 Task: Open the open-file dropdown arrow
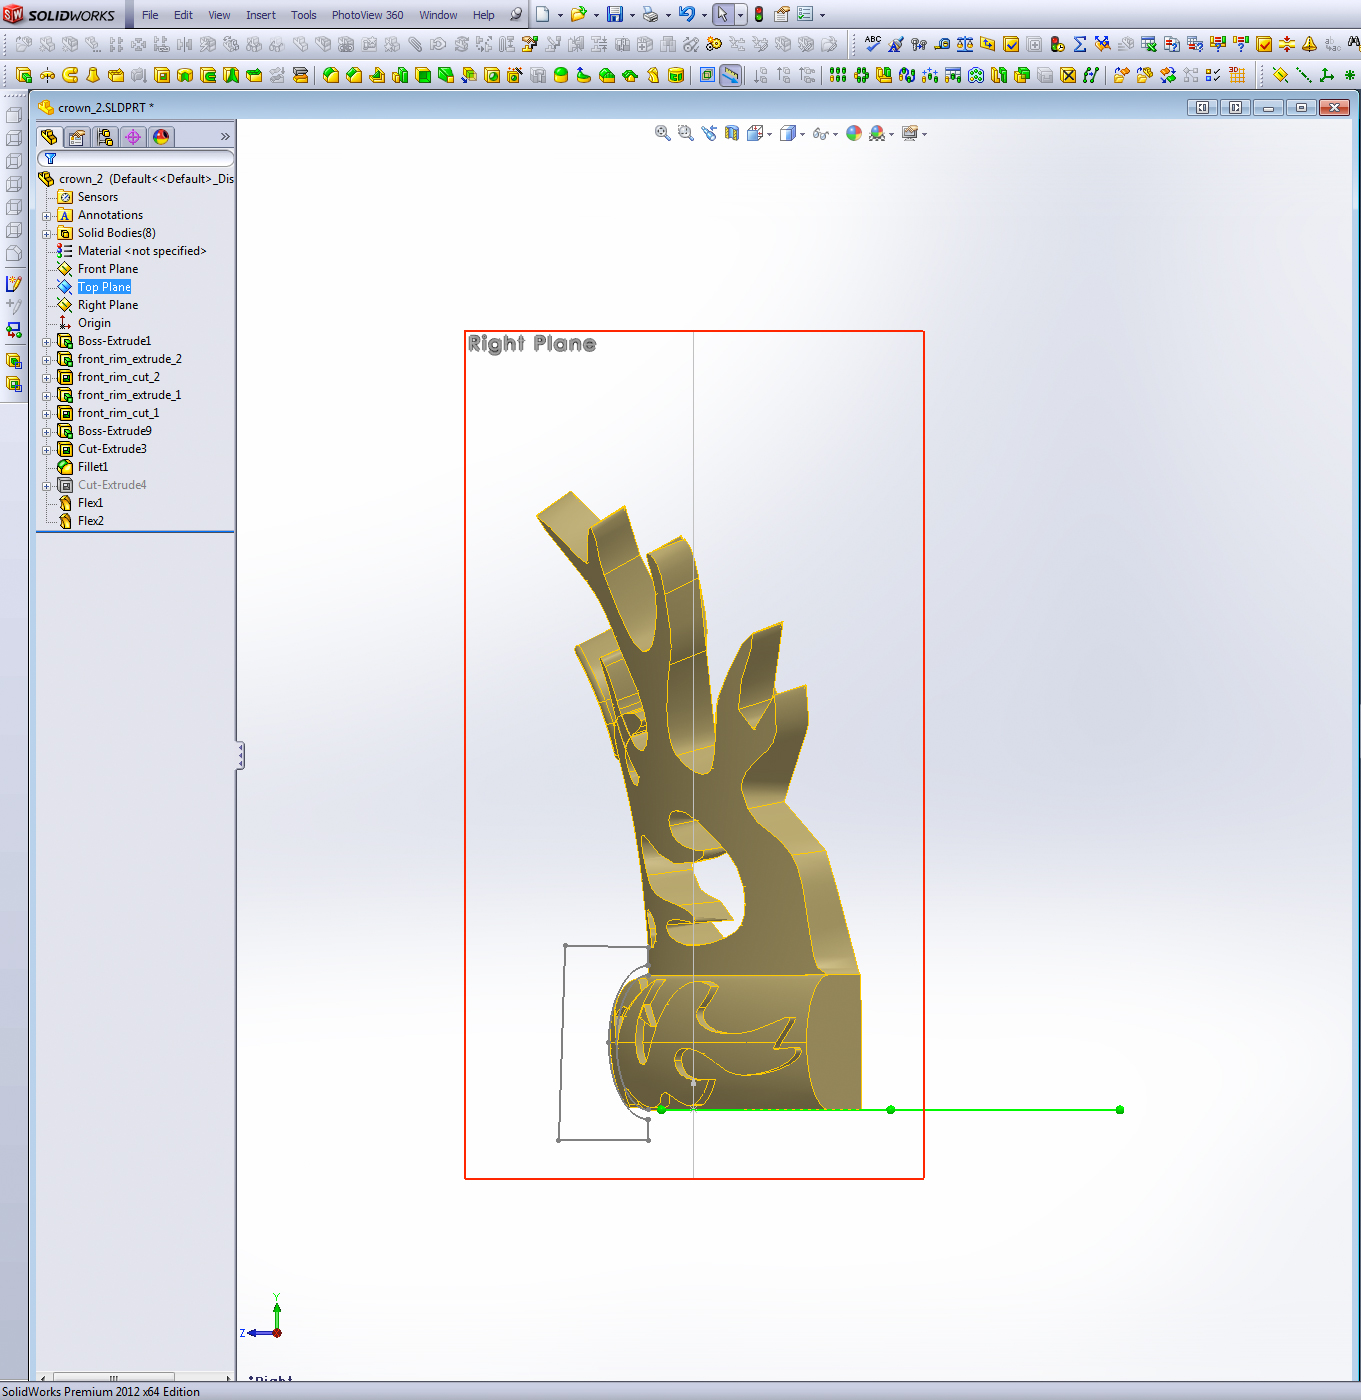tap(596, 16)
